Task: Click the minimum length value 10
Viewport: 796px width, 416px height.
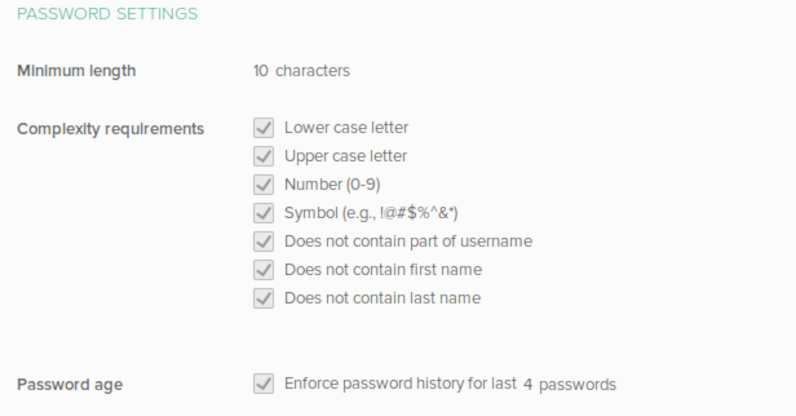Action: pos(260,71)
